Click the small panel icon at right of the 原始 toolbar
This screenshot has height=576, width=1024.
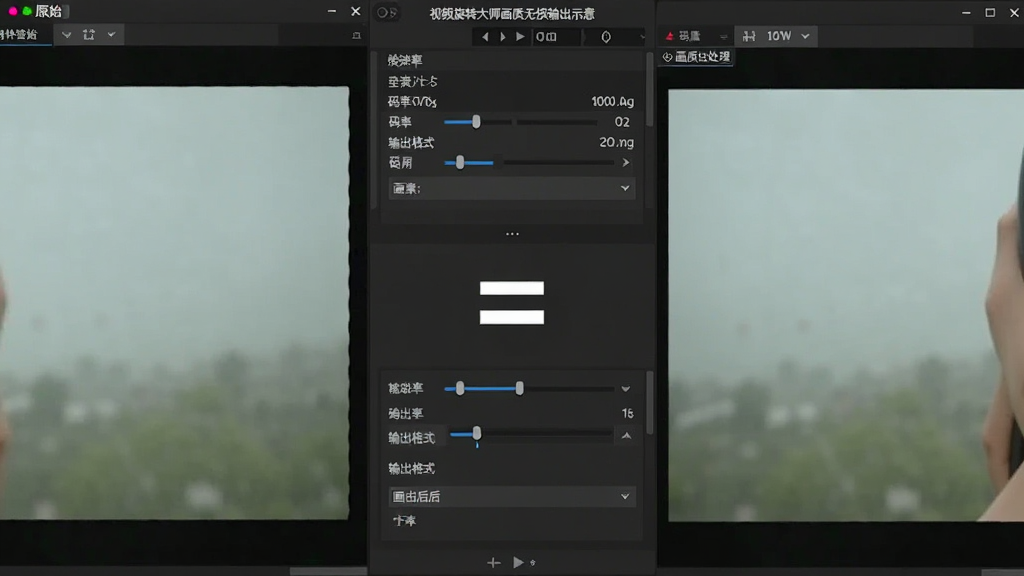click(357, 35)
